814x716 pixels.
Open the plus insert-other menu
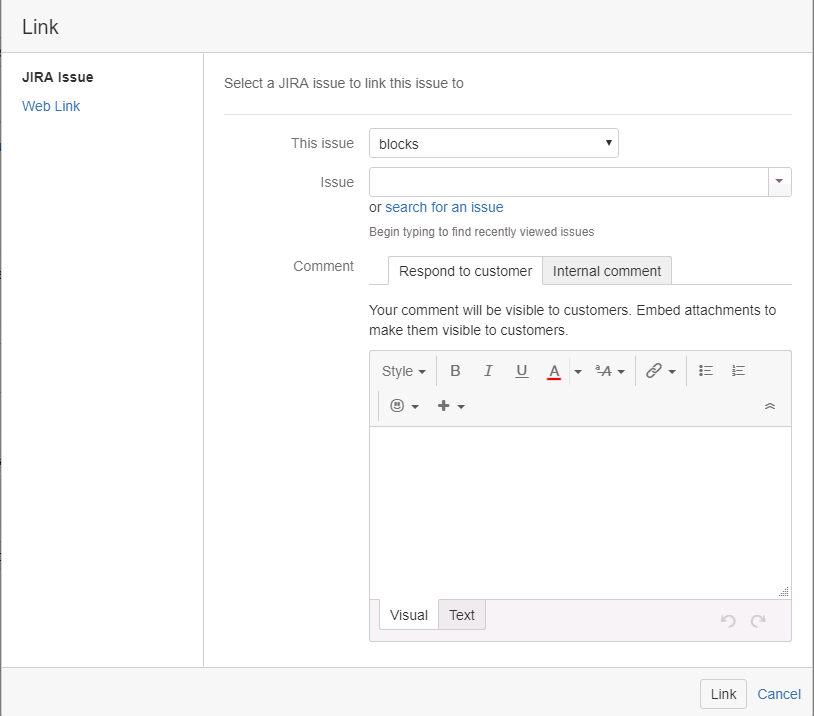pyautogui.click(x=451, y=406)
